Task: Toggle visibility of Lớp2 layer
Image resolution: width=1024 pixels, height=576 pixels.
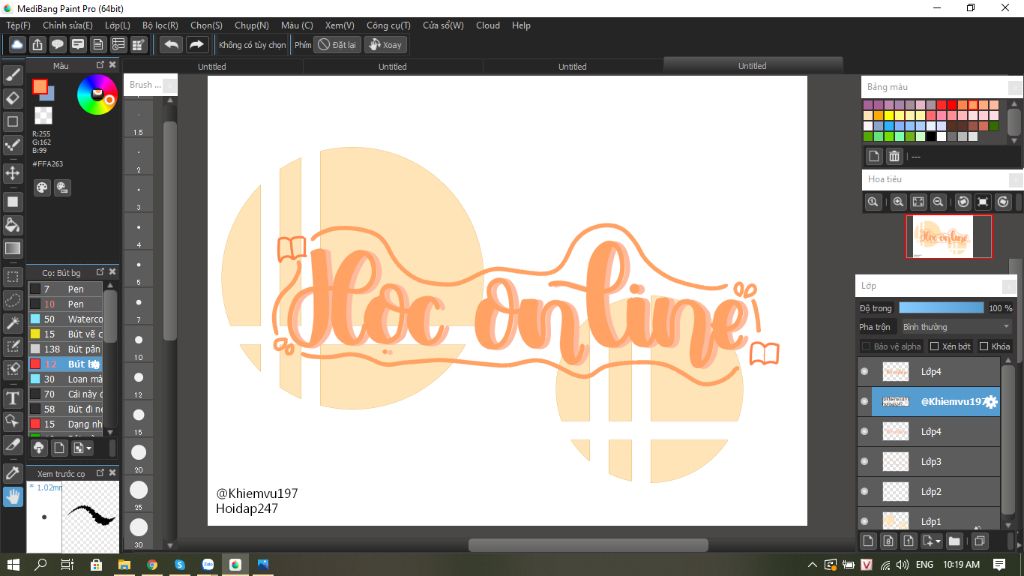Action: pyautogui.click(x=865, y=492)
